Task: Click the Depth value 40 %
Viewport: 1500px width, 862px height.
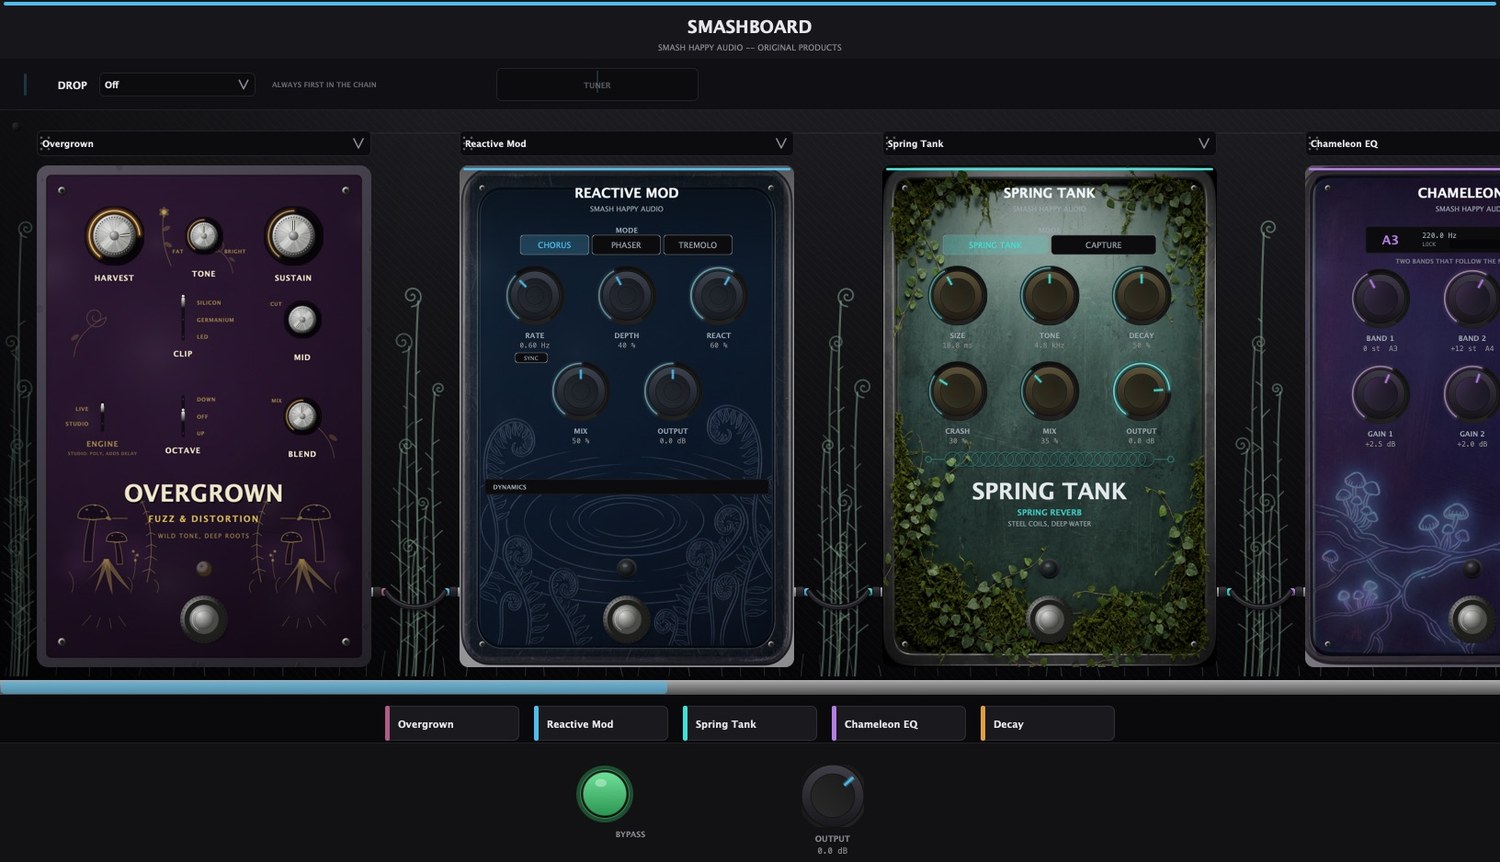Action: point(626,345)
